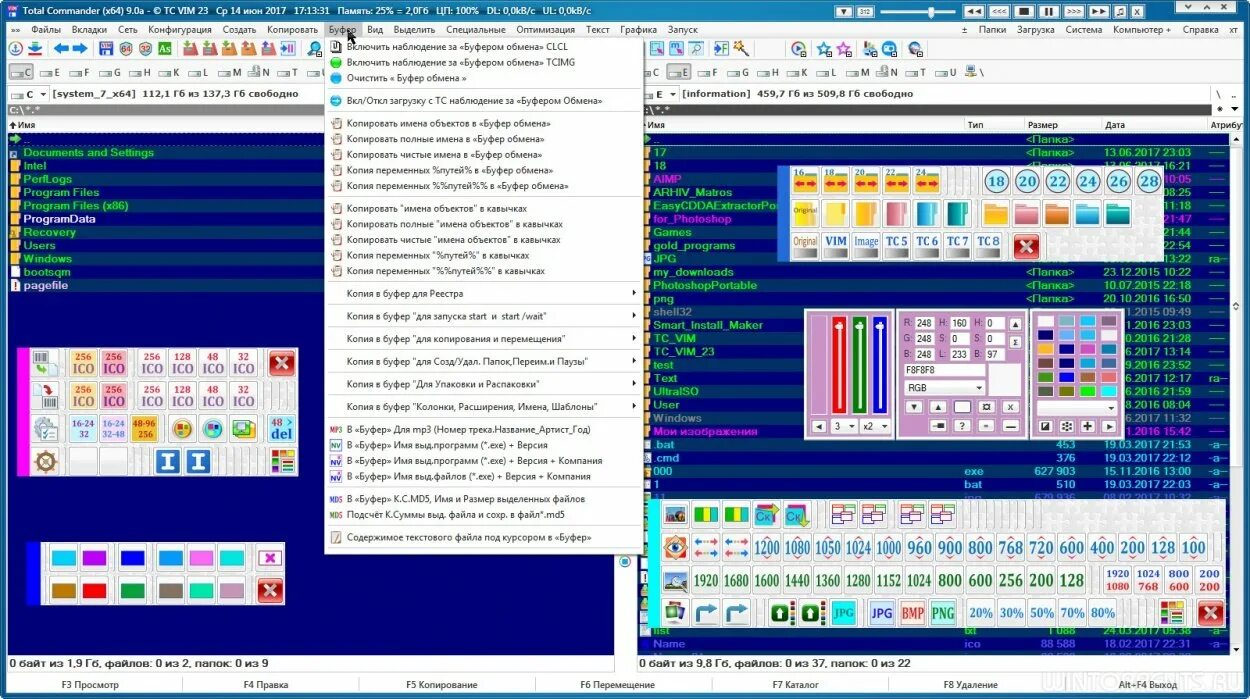This screenshot has height=699, width=1250.
Task: Expand 'для копирования и перемещения' submenu
Action: point(484,339)
